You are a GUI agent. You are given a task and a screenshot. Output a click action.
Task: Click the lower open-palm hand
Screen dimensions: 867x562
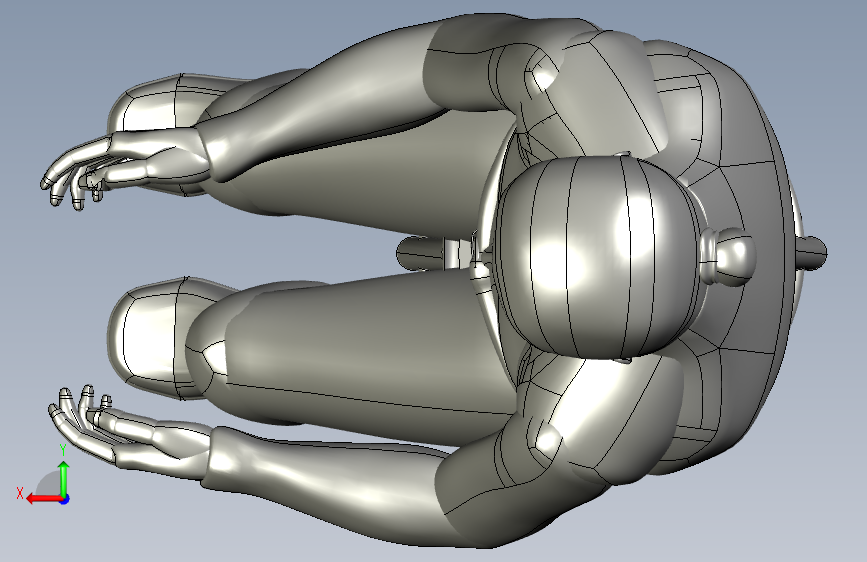click(130, 431)
